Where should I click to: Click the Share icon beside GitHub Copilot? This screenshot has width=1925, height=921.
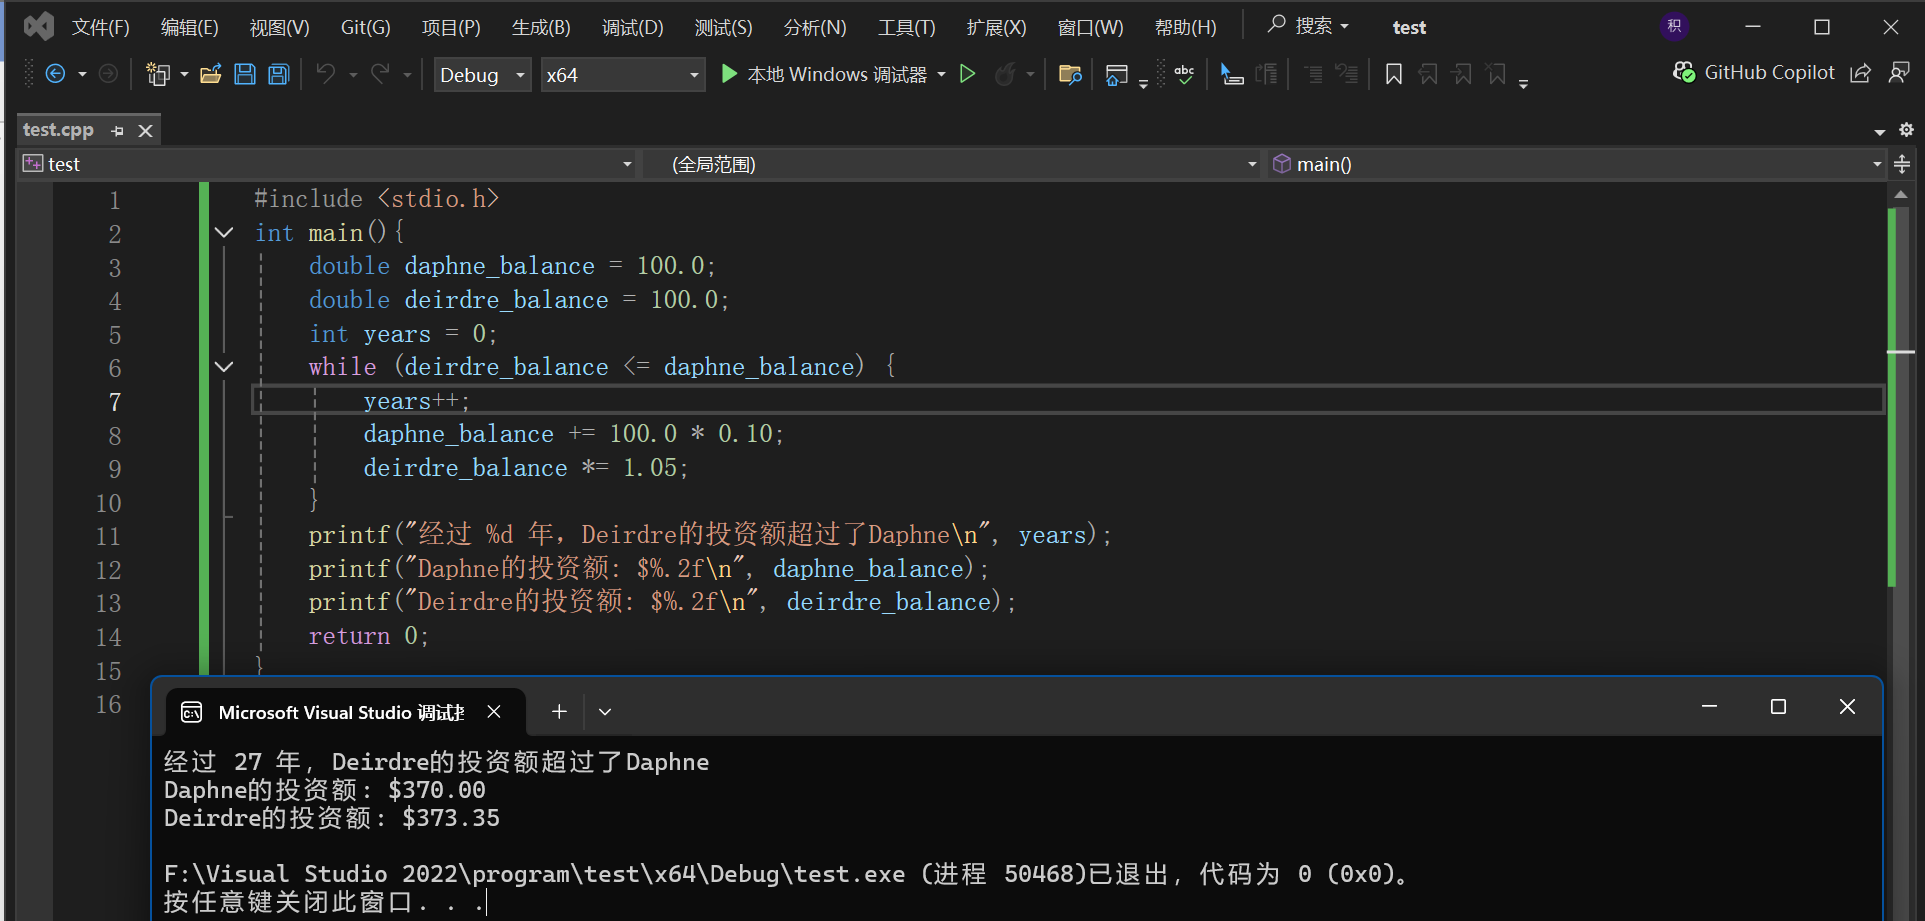tap(1861, 73)
